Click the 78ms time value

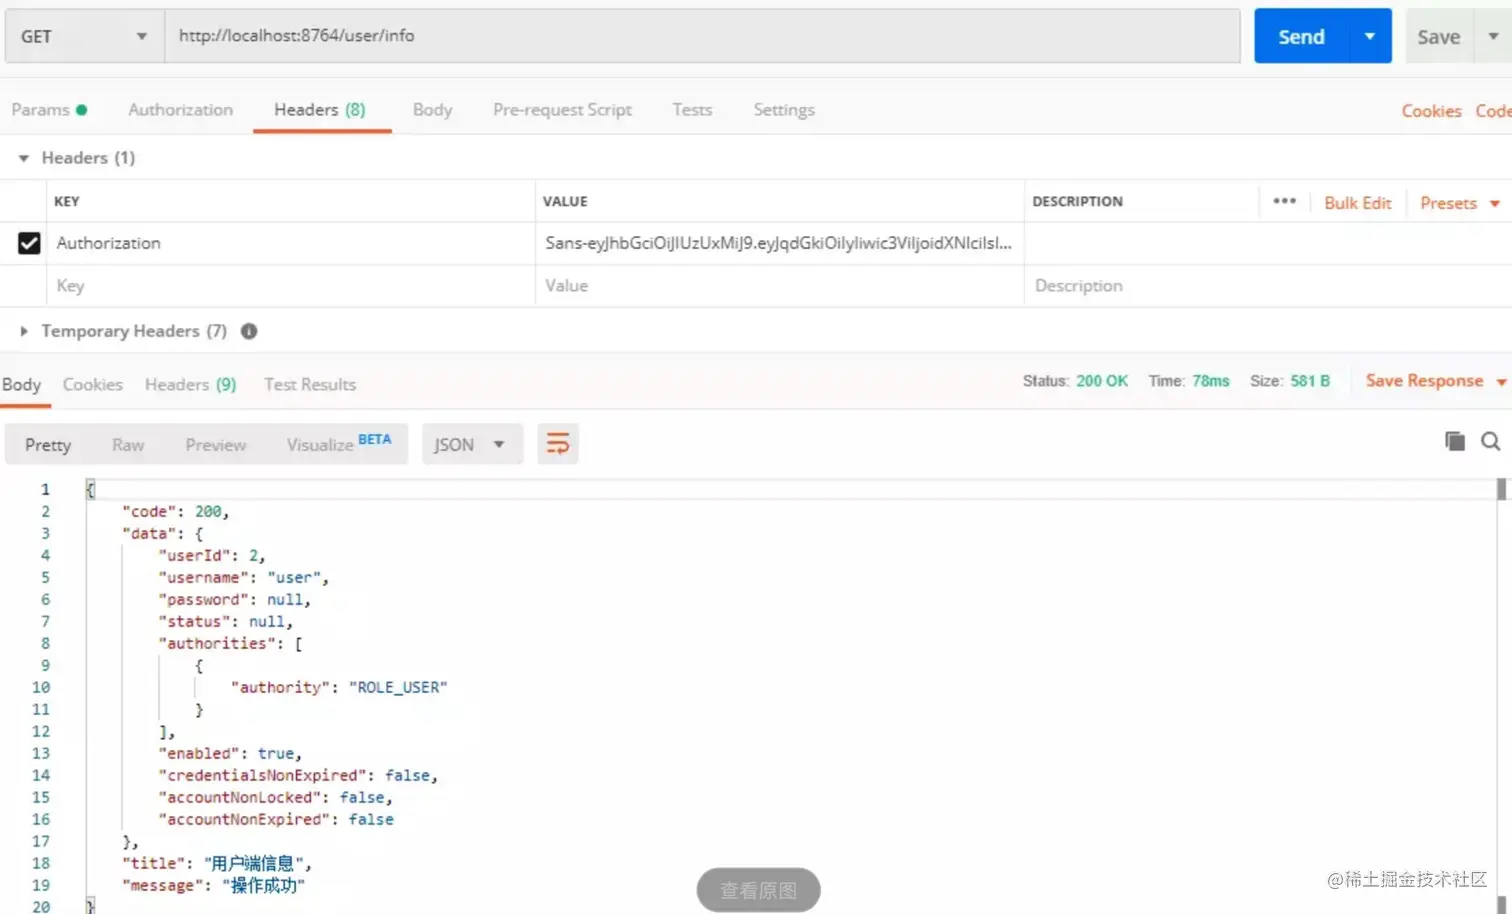[1210, 381]
